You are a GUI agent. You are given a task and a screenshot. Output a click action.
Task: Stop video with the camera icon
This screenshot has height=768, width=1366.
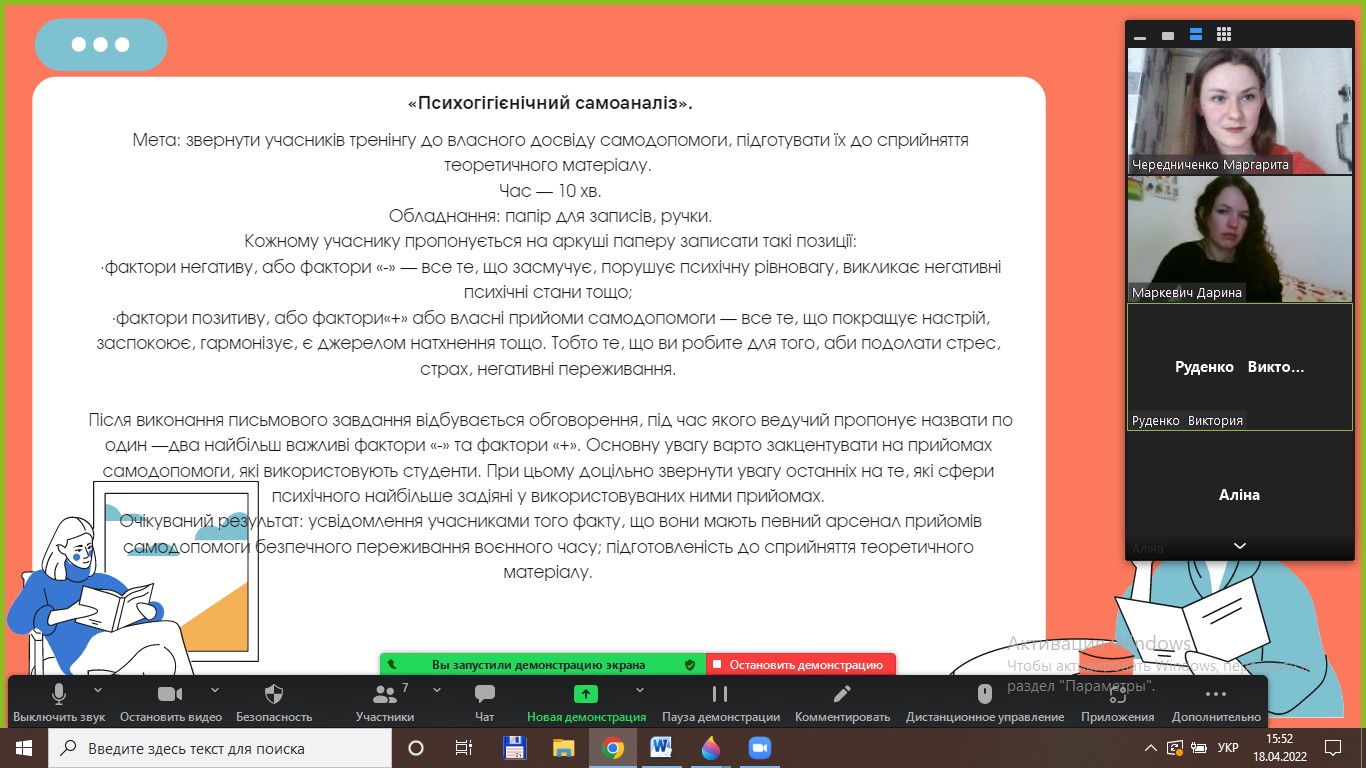point(170,701)
